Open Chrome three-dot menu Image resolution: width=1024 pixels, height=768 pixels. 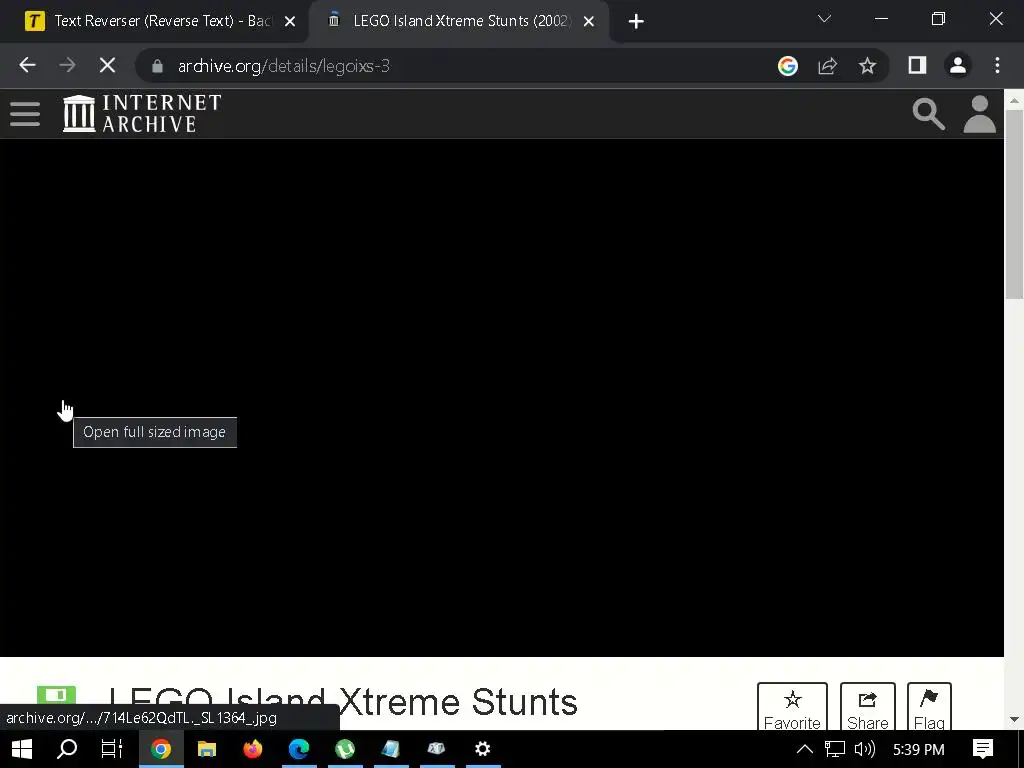click(x=997, y=65)
